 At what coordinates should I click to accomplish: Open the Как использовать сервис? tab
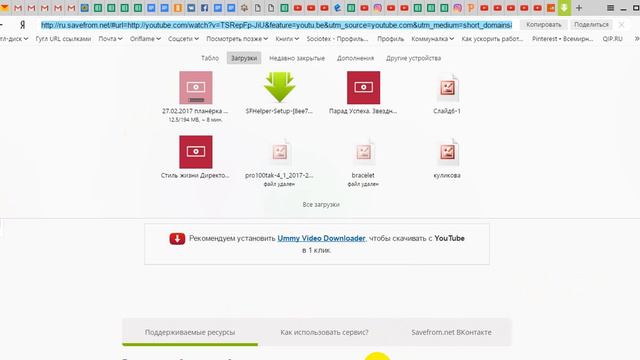(x=324, y=332)
